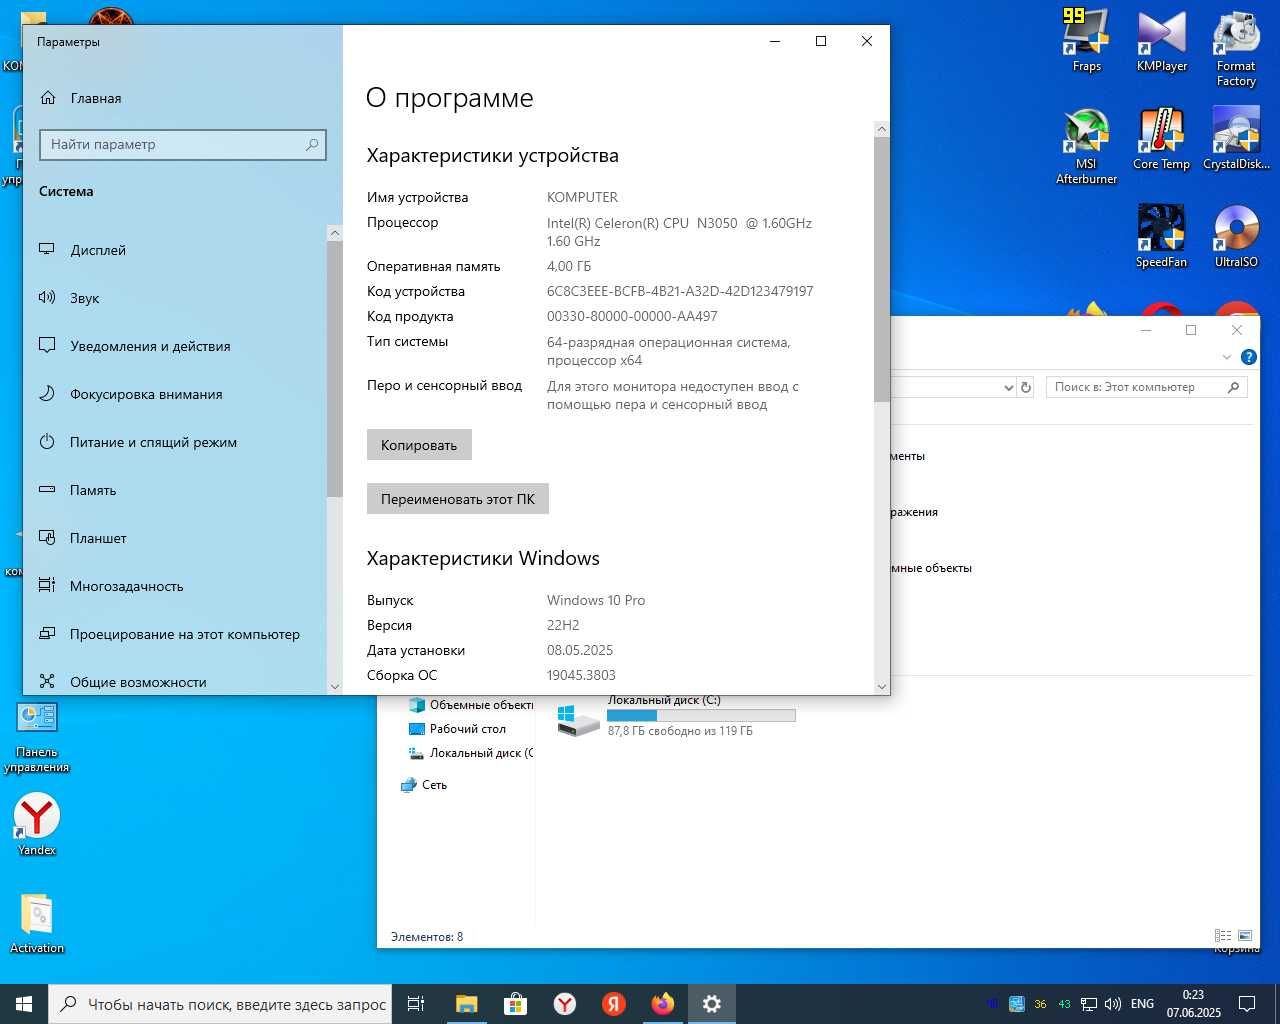The width and height of the screenshot is (1280, 1024).
Task: Select Рабочий стол in Explorer tree
Action: (468, 729)
